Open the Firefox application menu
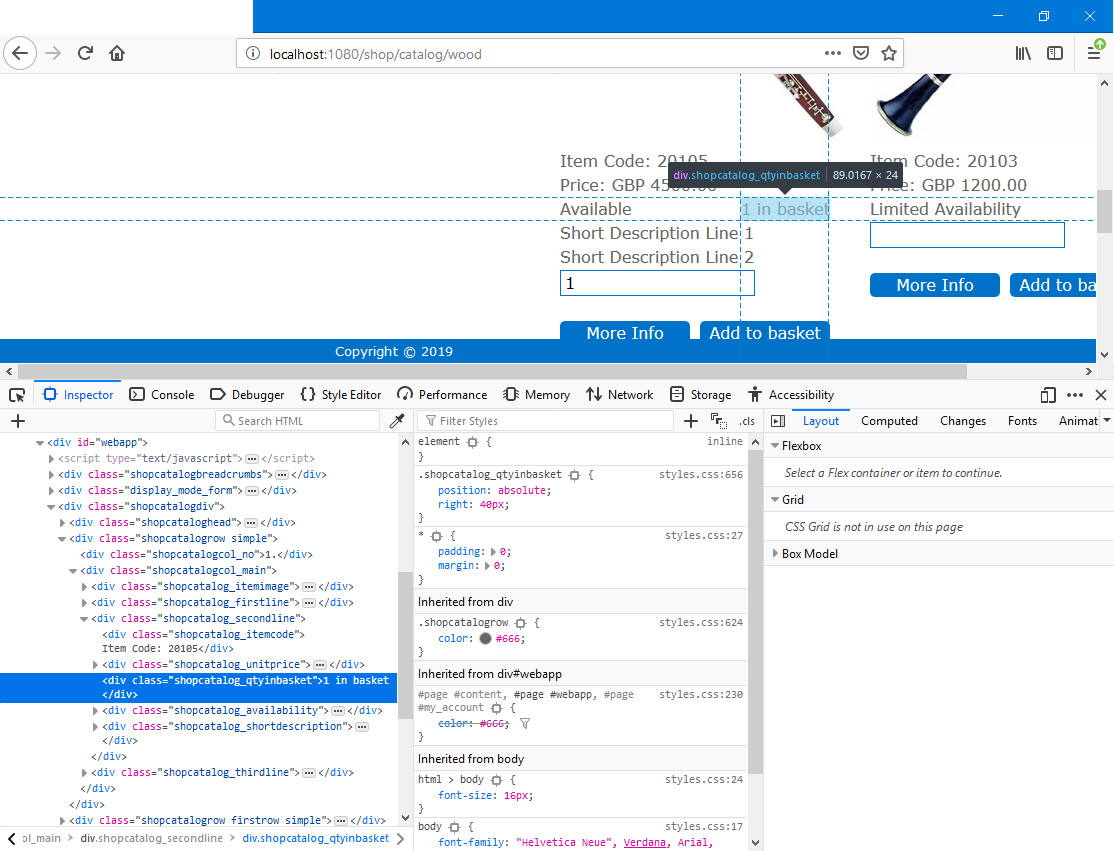The image size is (1114, 851). coord(1094,53)
